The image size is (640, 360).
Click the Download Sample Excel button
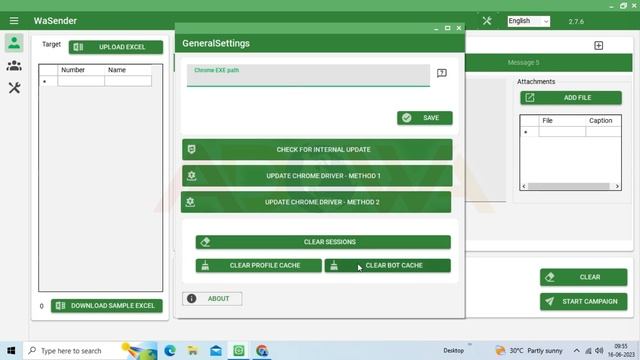107,306
